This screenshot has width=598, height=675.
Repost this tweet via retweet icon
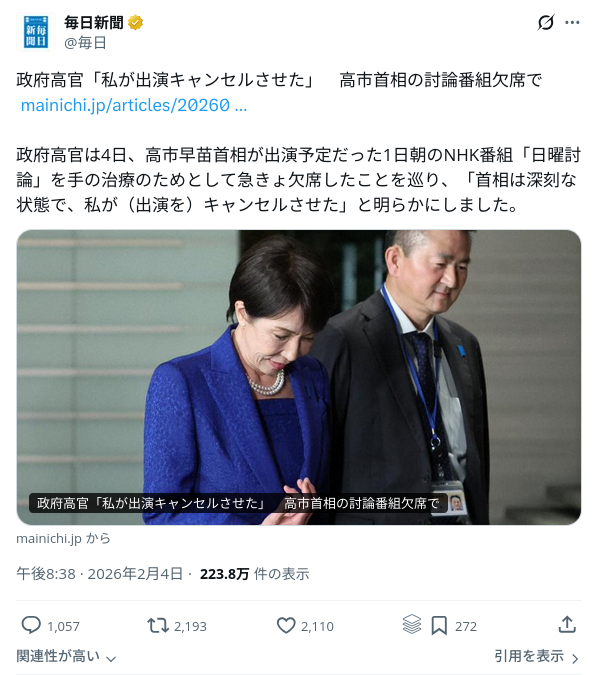tap(158, 625)
